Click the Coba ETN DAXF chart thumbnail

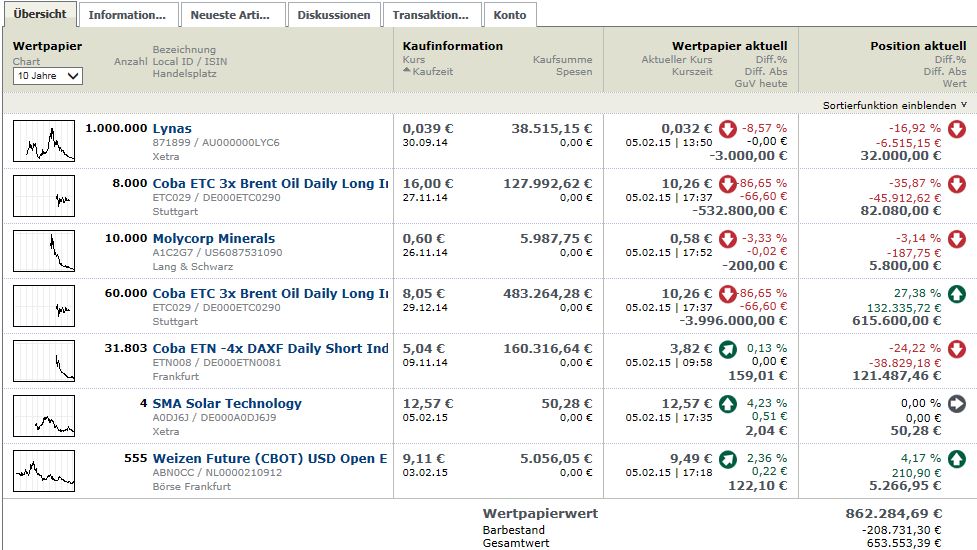(44, 361)
